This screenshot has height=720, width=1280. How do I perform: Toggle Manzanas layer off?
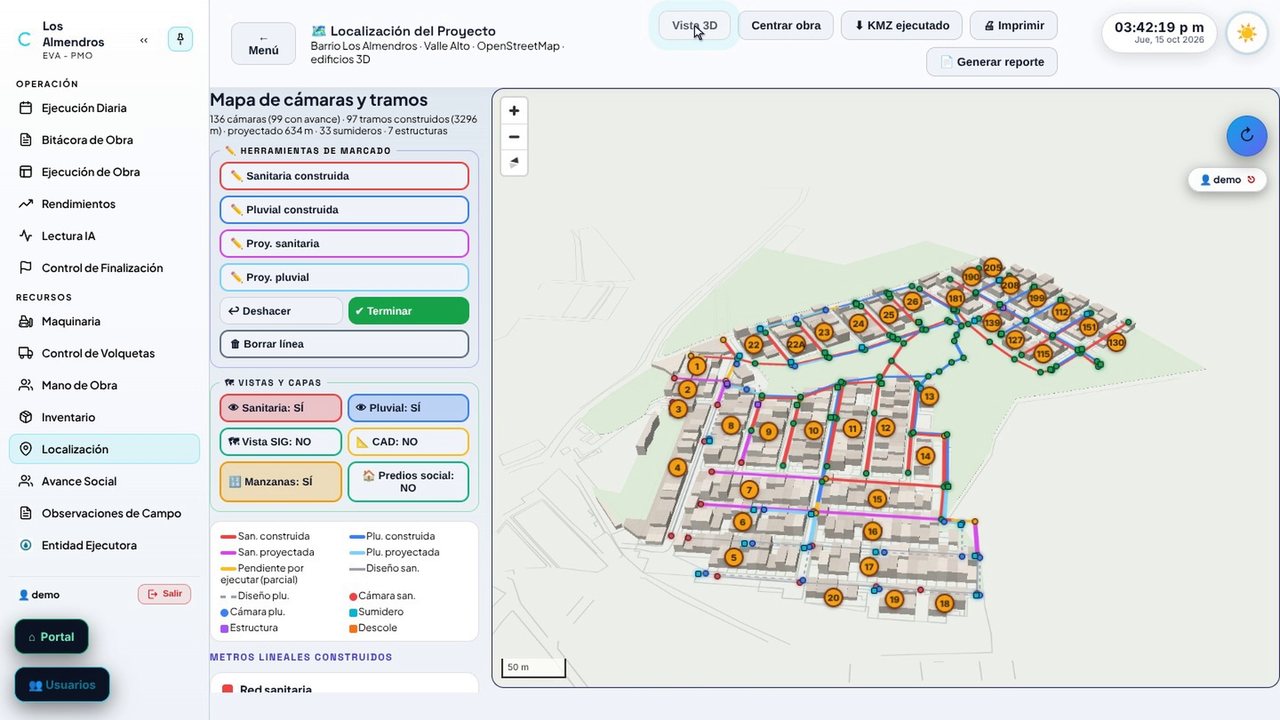[281, 482]
